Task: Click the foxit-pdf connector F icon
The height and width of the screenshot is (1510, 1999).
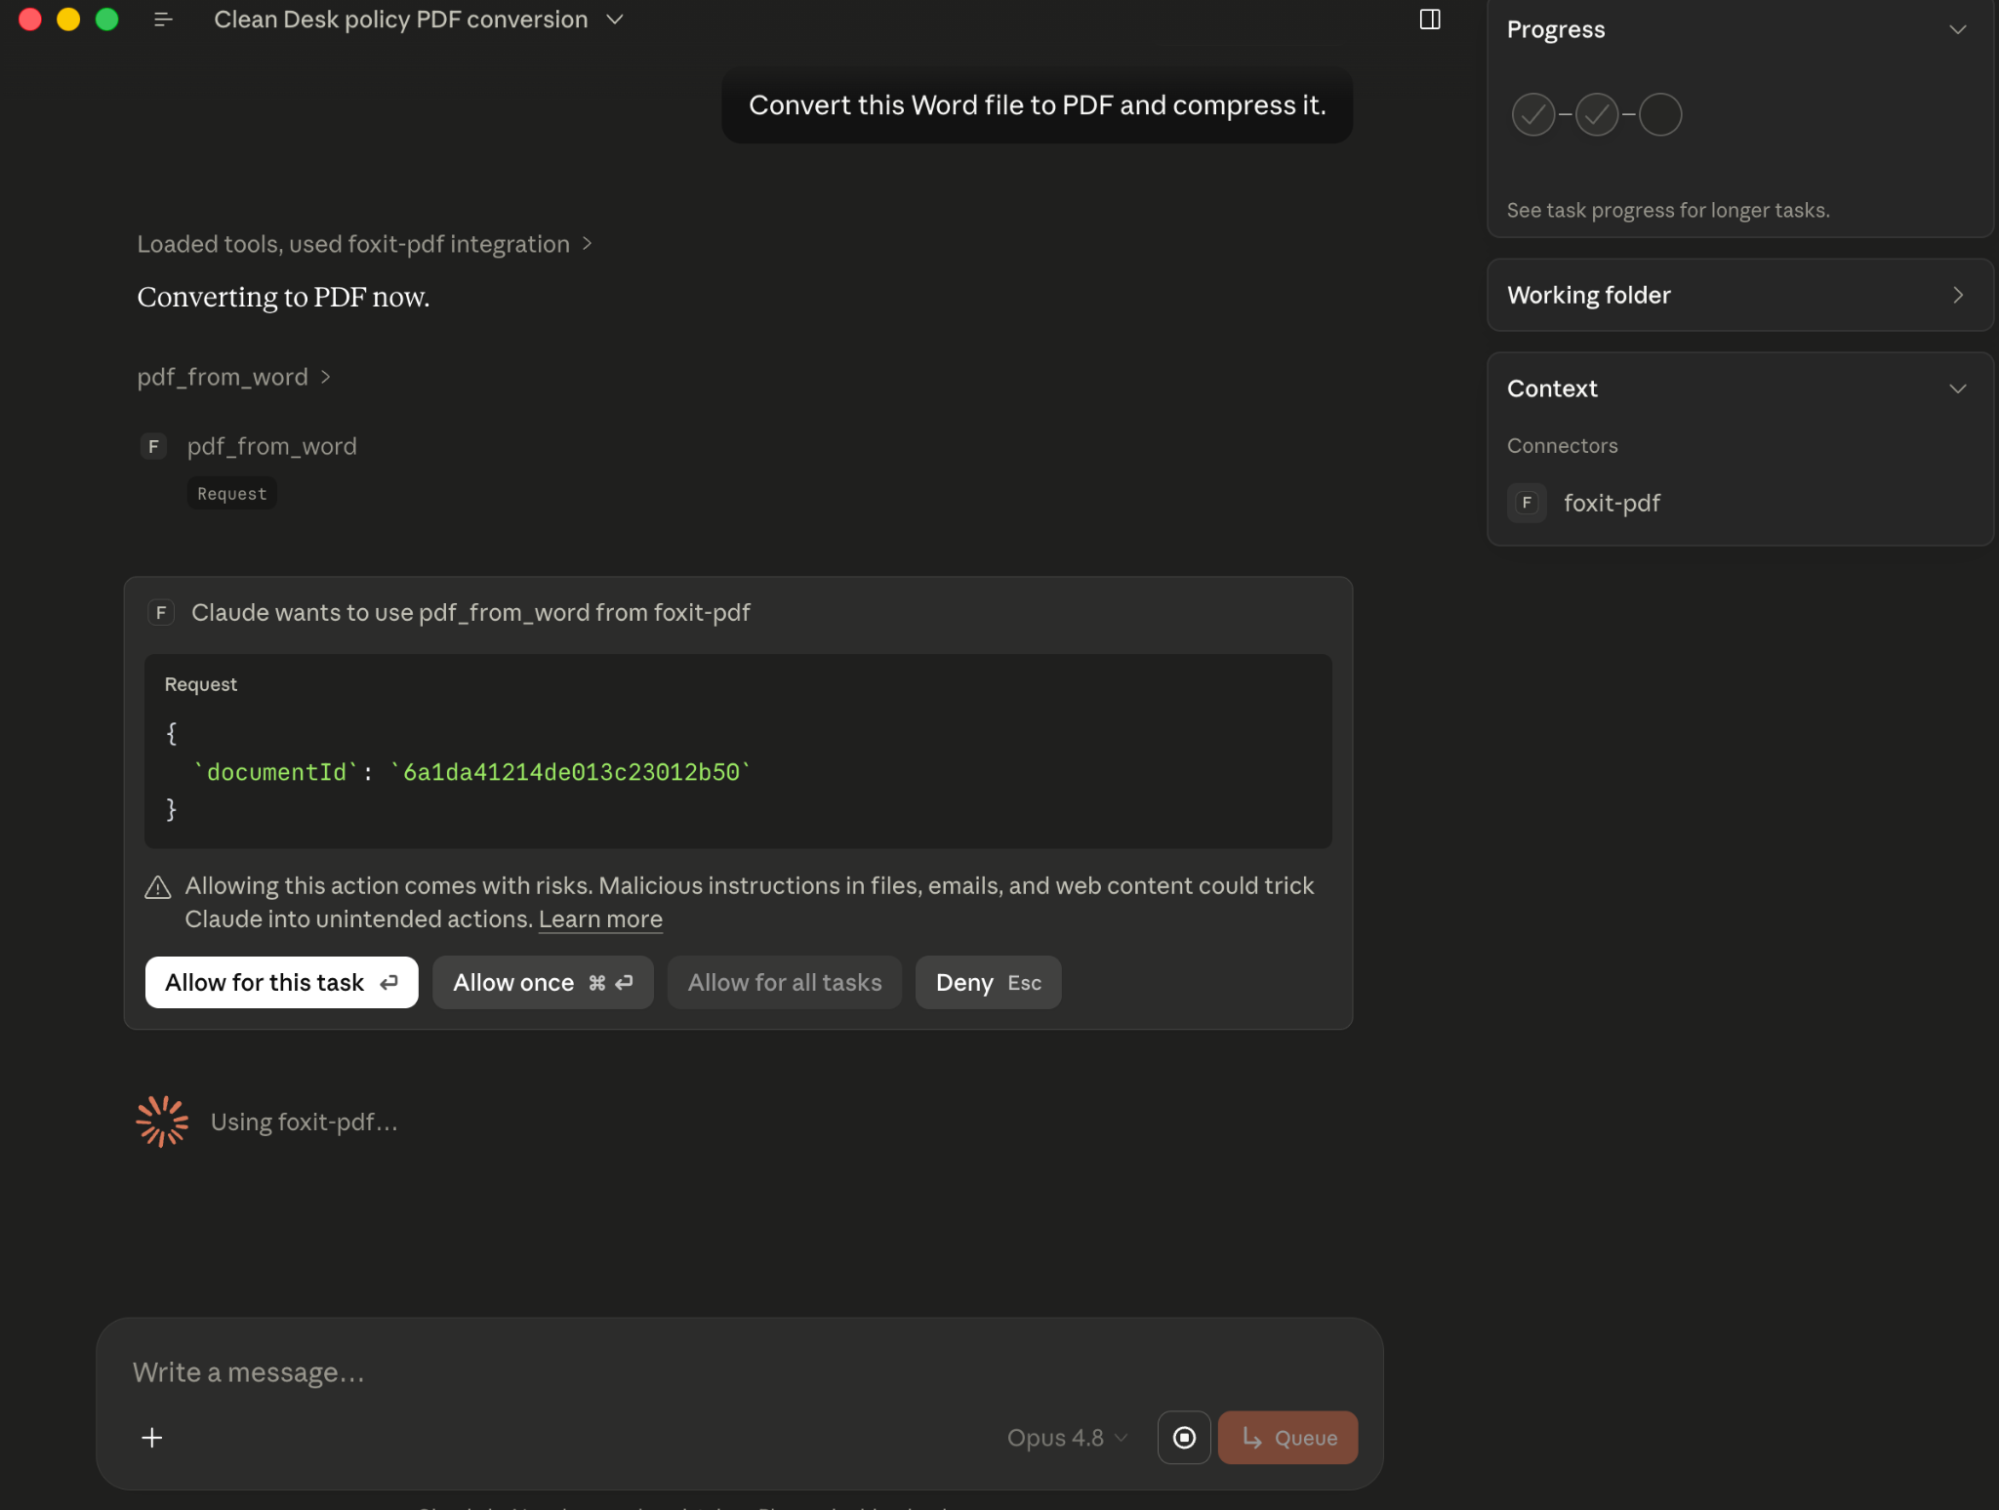Action: pos(1527,503)
